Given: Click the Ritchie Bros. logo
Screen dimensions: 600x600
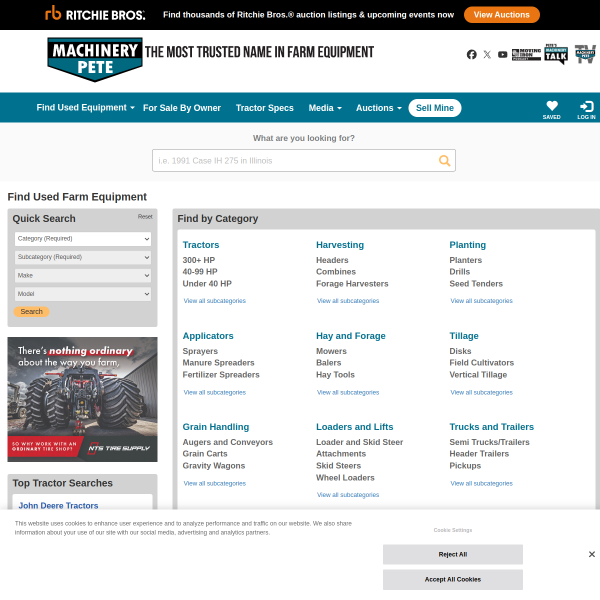Looking at the screenshot, I should pos(95,14).
